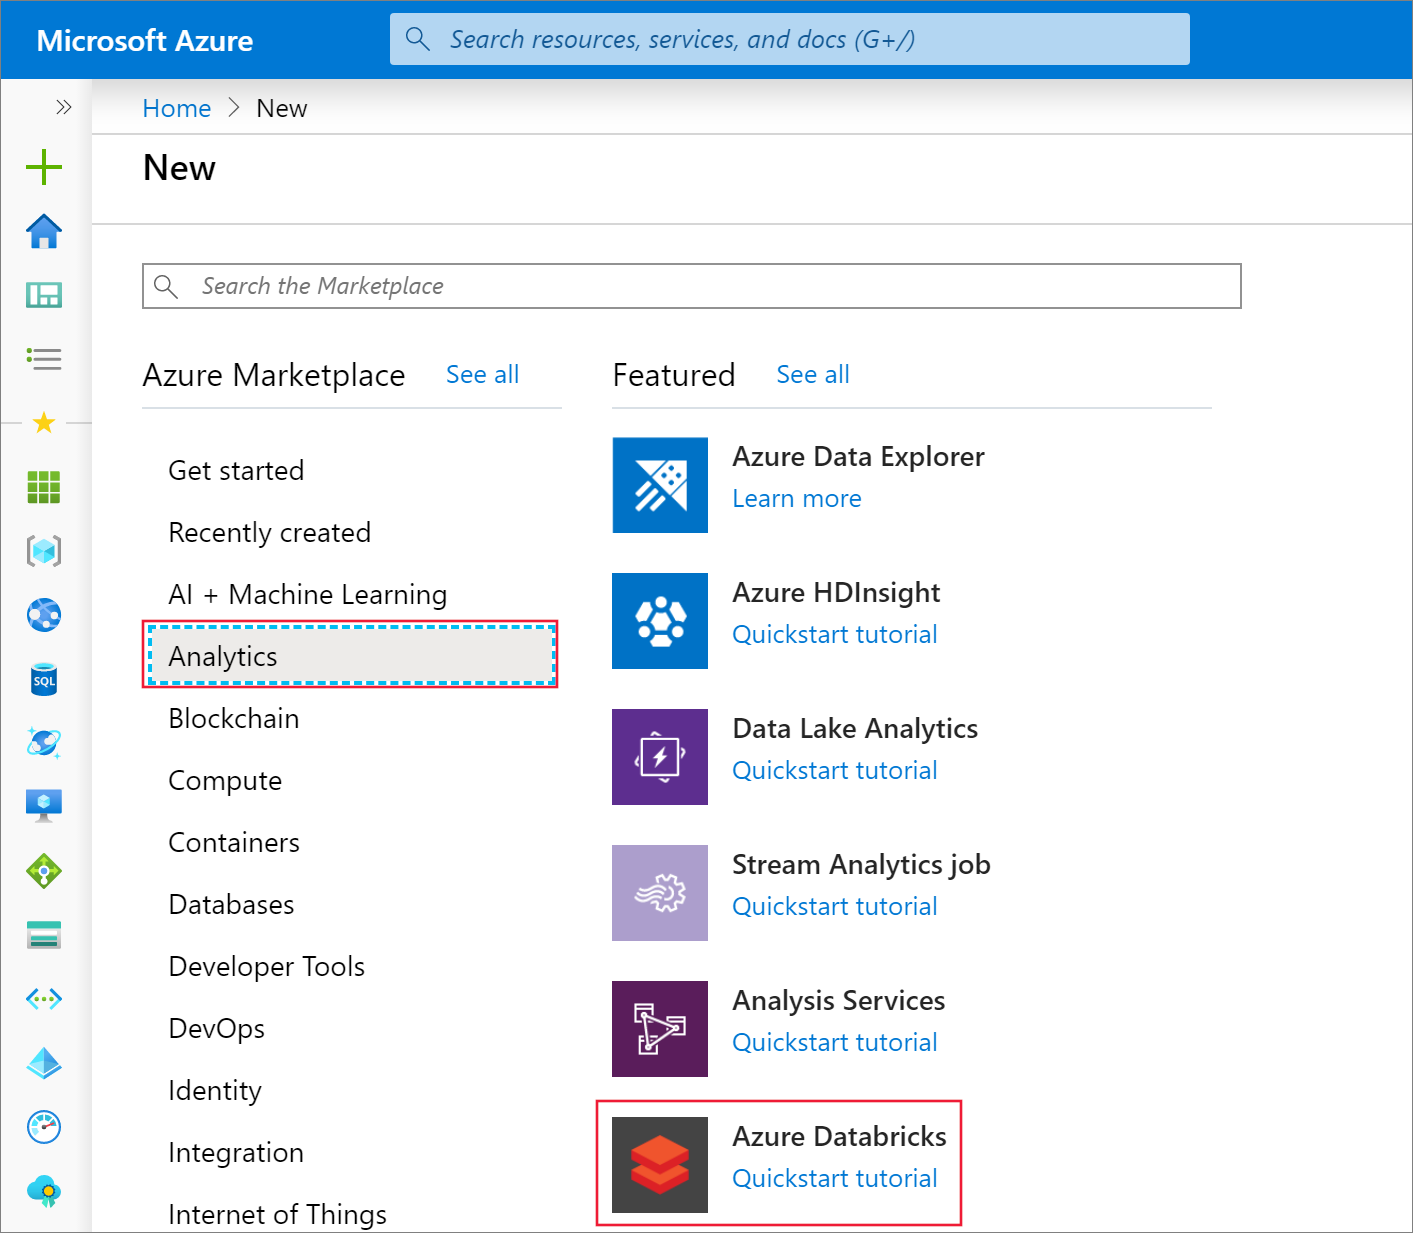This screenshot has height=1233, width=1413.
Task: Open the Virtual machines sidebar icon
Action: coord(44,805)
